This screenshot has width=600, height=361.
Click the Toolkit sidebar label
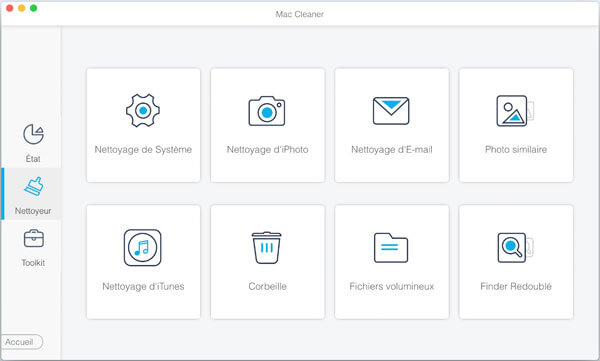click(x=33, y=263)
